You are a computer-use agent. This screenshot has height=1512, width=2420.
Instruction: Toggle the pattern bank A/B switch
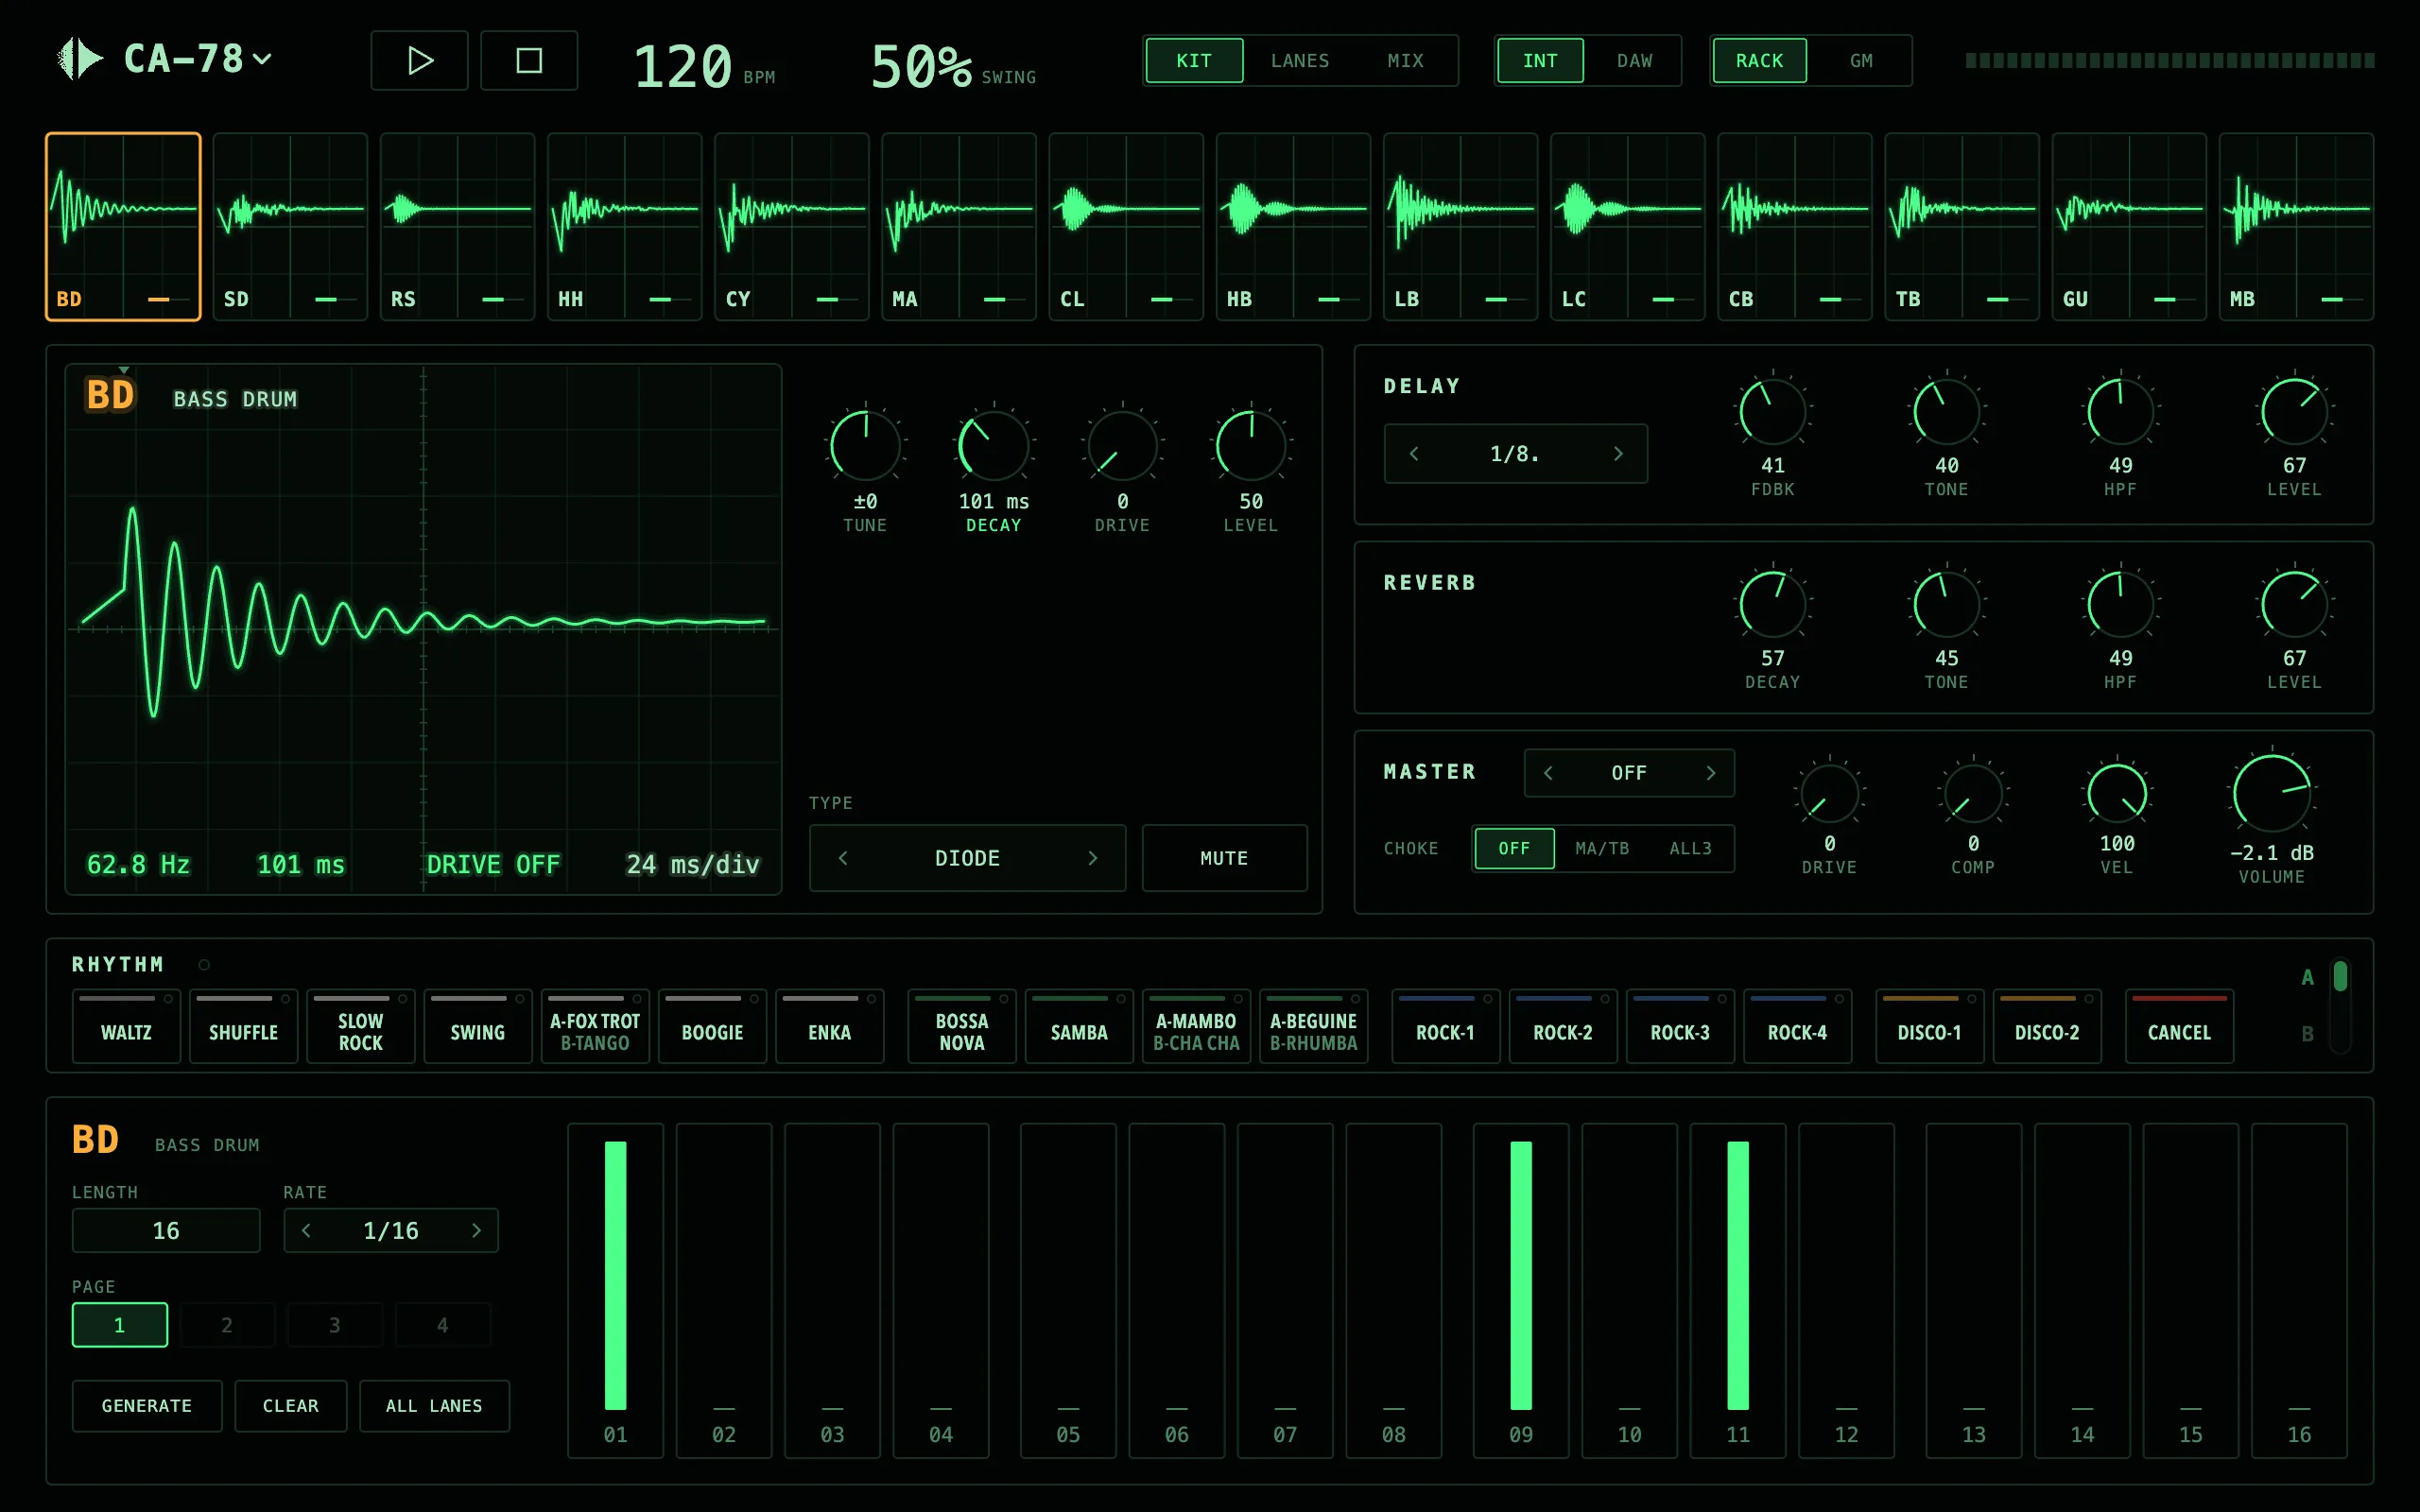tap(2339, 1005)
